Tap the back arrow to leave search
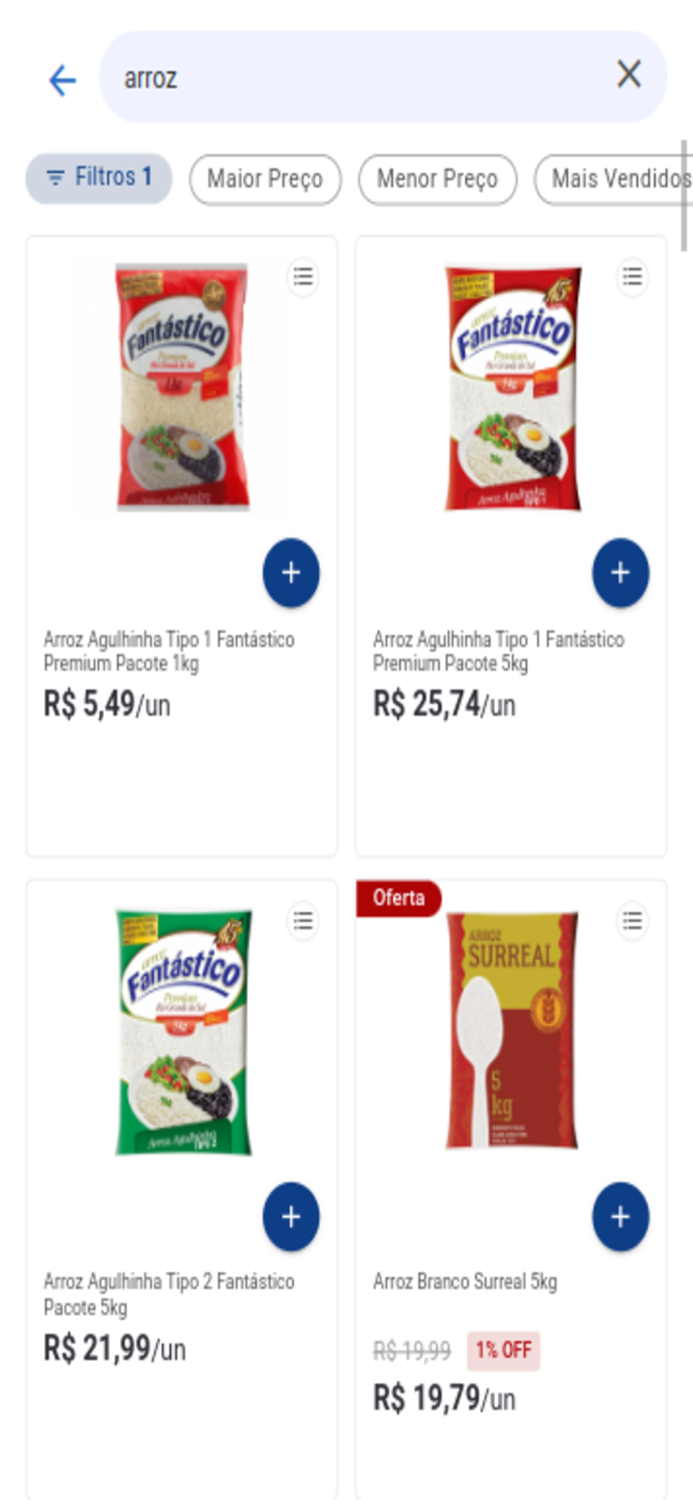The width and height of the screenshot is (693, 1500). point(62,79)
